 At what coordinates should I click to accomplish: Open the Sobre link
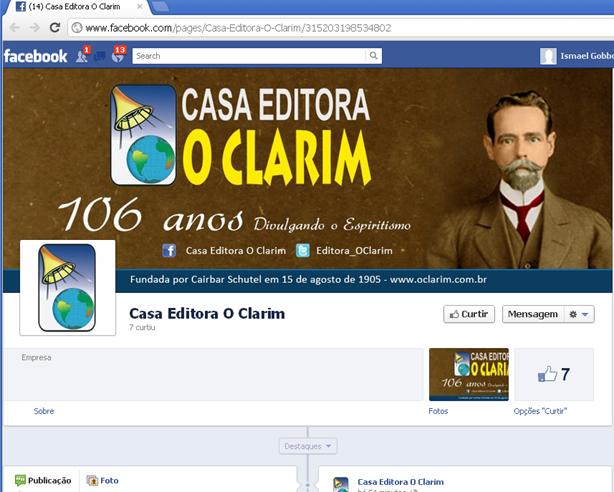(x=44, y=411)
